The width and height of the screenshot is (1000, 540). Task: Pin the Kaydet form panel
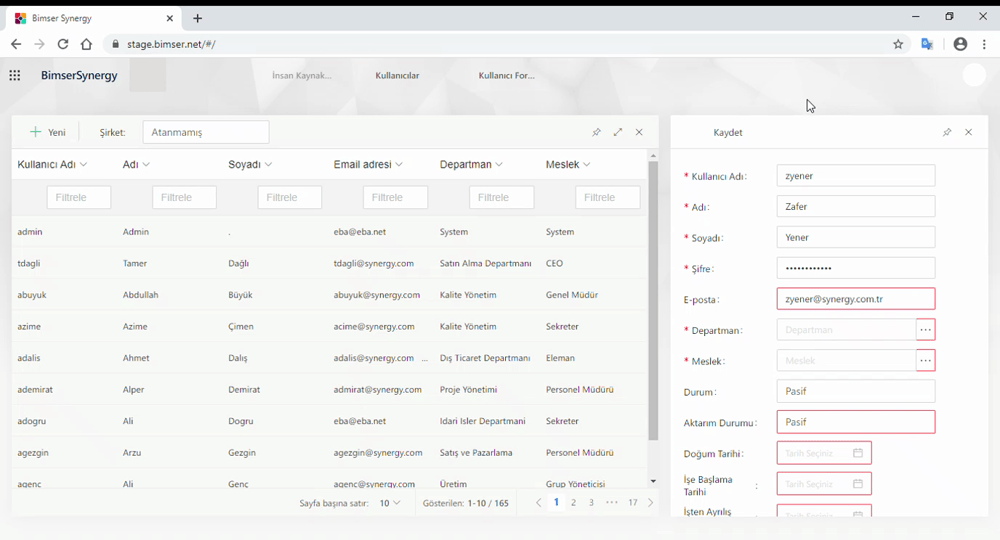tap(947, 132)
